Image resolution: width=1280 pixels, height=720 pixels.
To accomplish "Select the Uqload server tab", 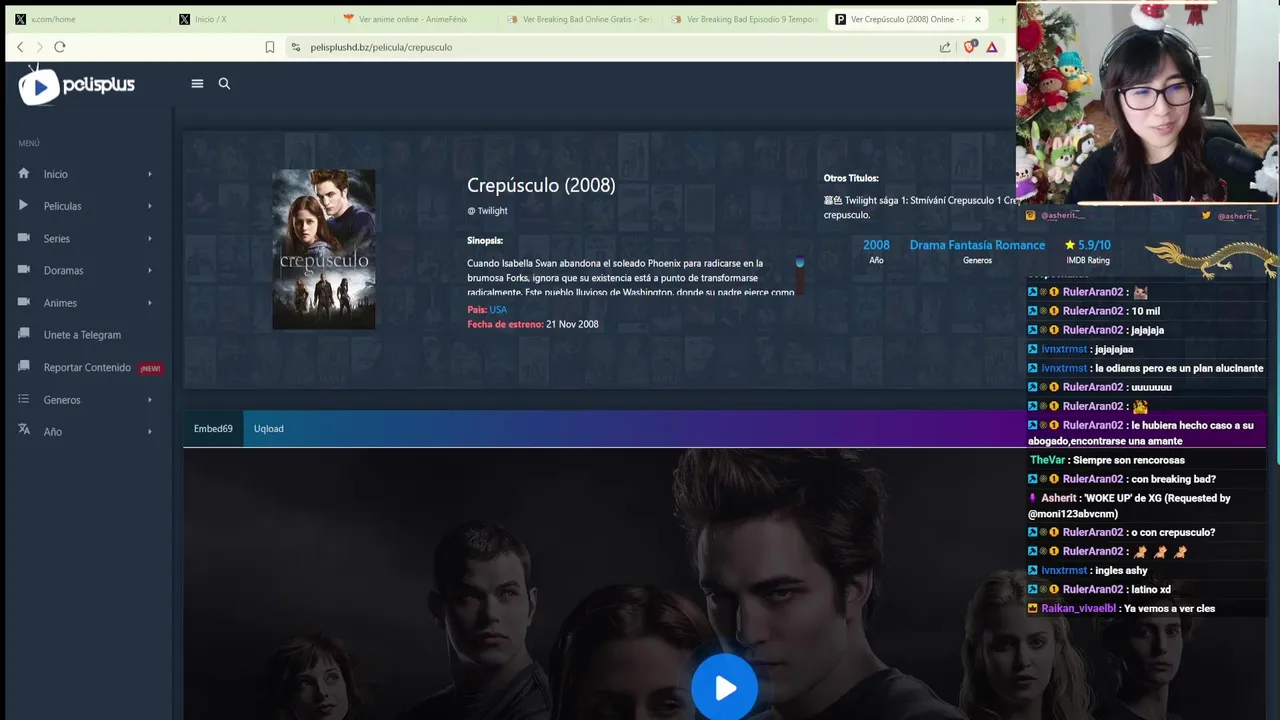I will (x=269, y=429).
